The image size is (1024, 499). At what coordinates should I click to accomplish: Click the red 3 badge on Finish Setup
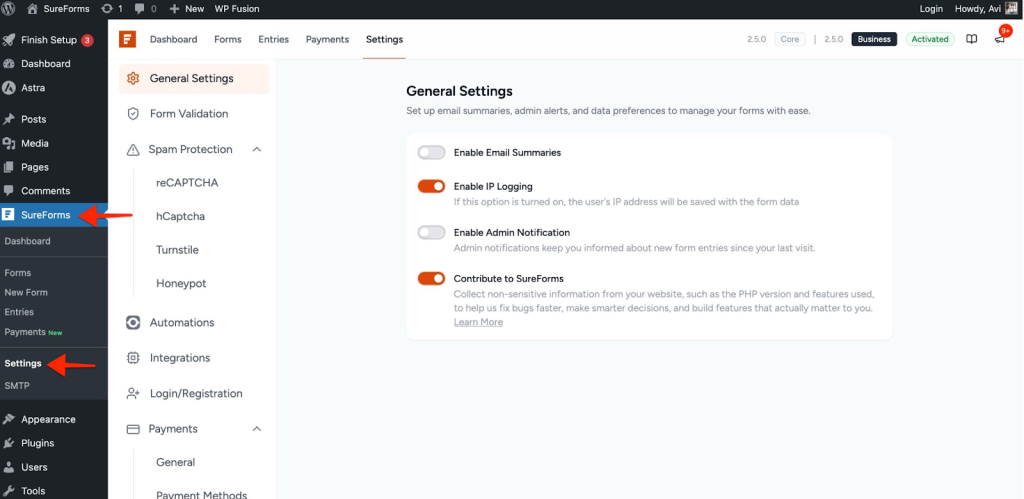(87, 40)
